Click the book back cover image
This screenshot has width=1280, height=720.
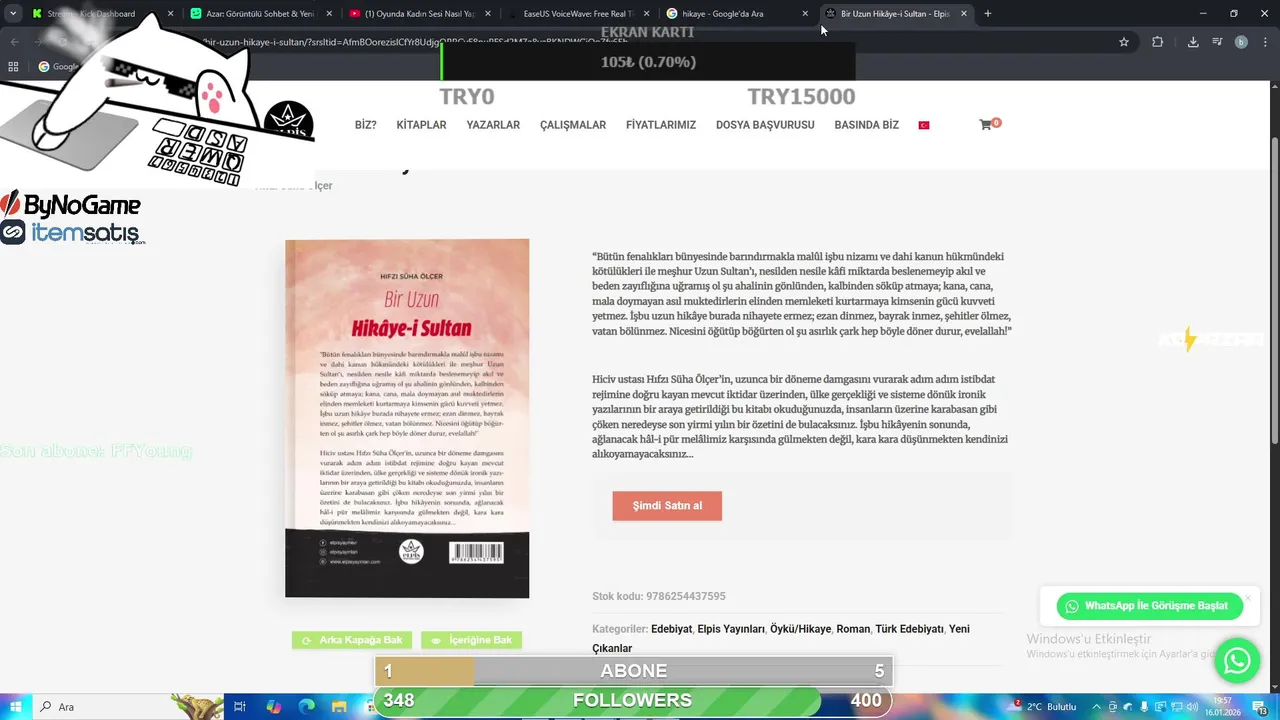[x=407, y=419]
